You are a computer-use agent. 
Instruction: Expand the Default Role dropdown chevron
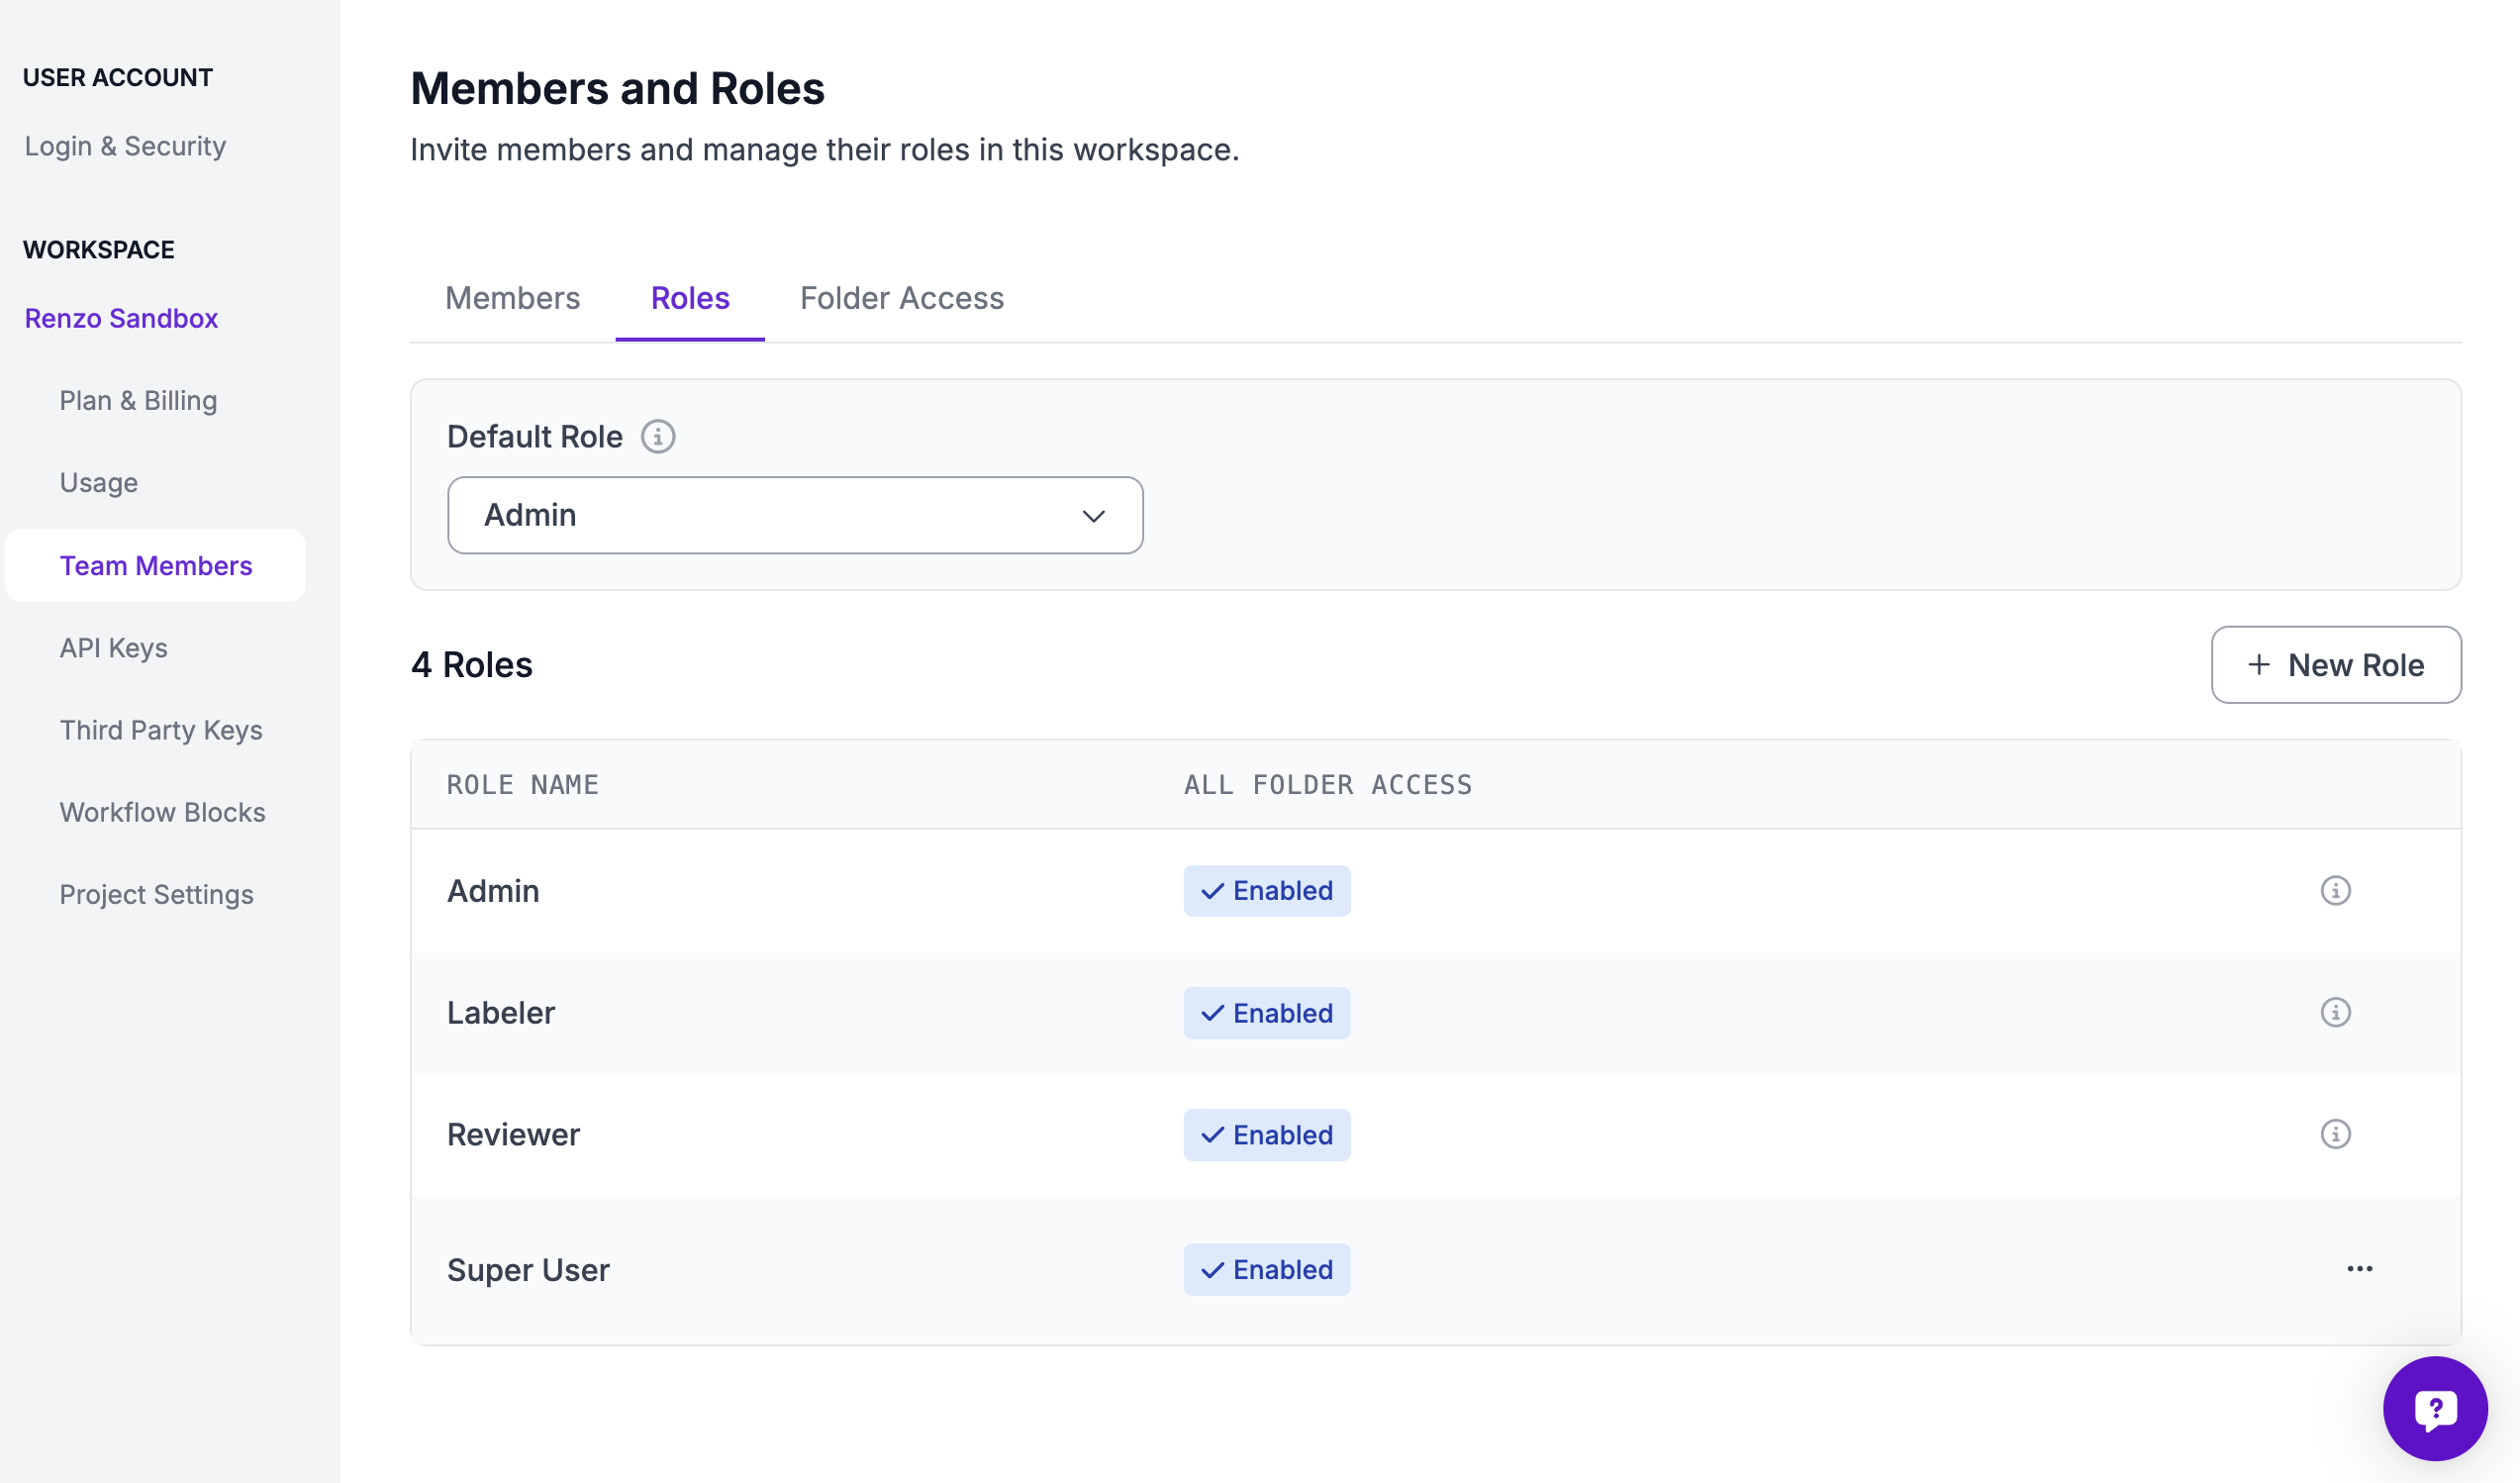tap(1093, 516)
